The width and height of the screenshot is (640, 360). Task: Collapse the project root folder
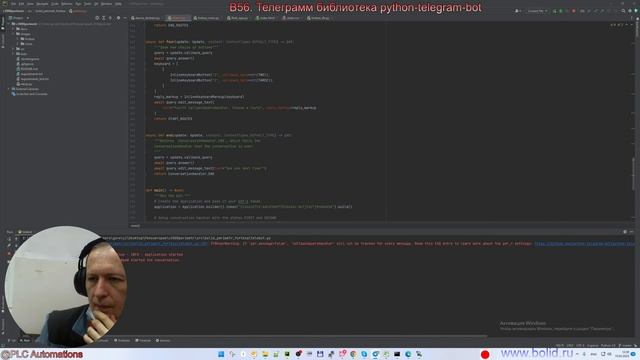click(9, 24)
